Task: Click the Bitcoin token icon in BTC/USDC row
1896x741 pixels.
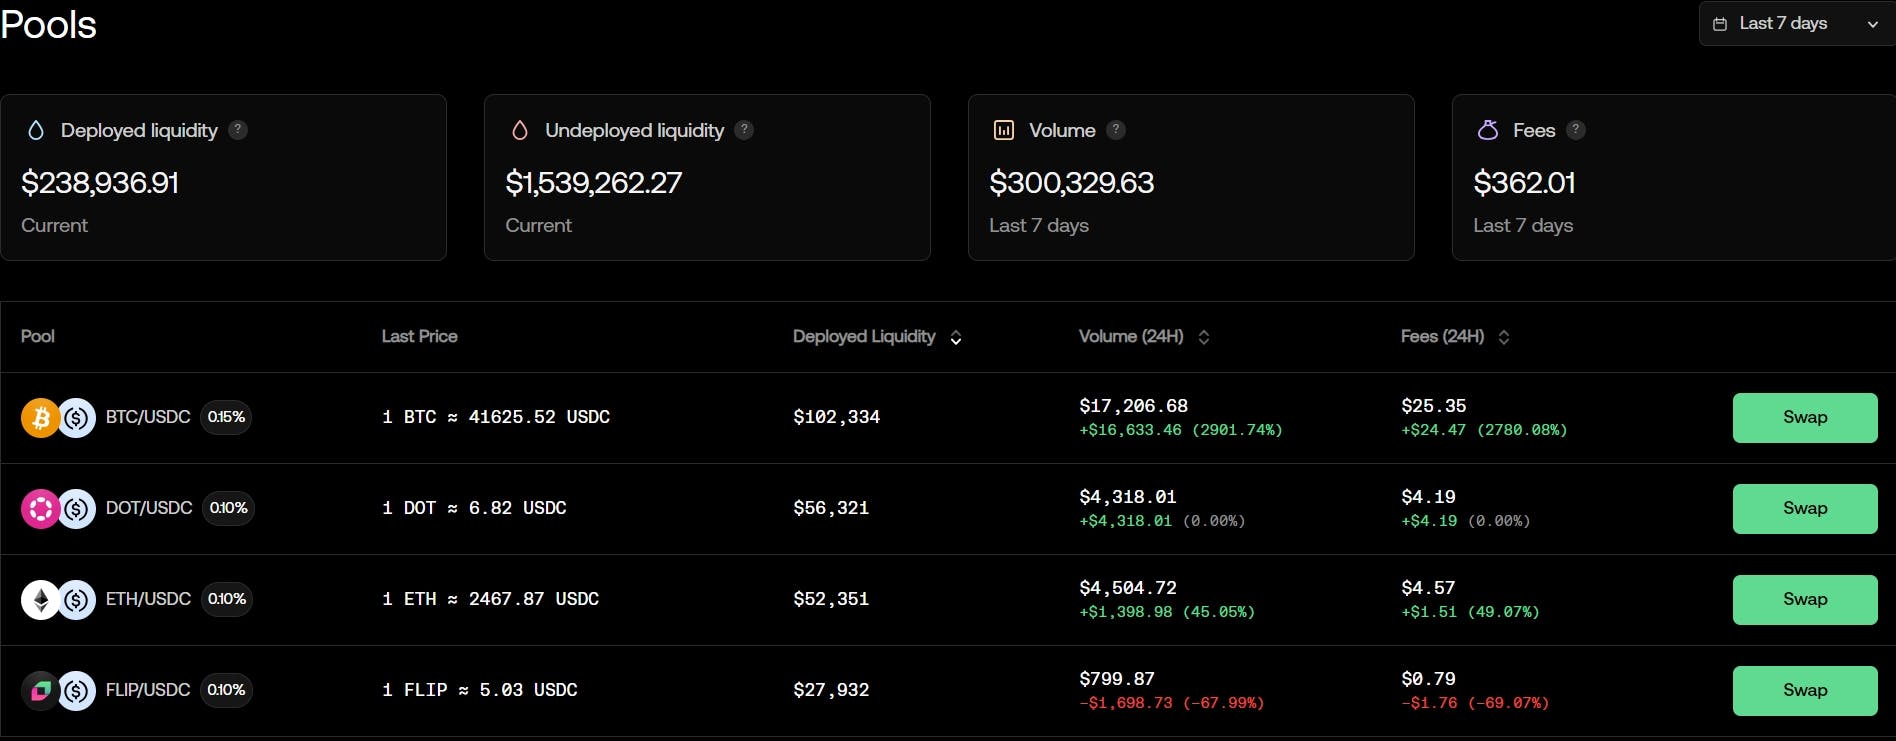Action: pos(40,418)
